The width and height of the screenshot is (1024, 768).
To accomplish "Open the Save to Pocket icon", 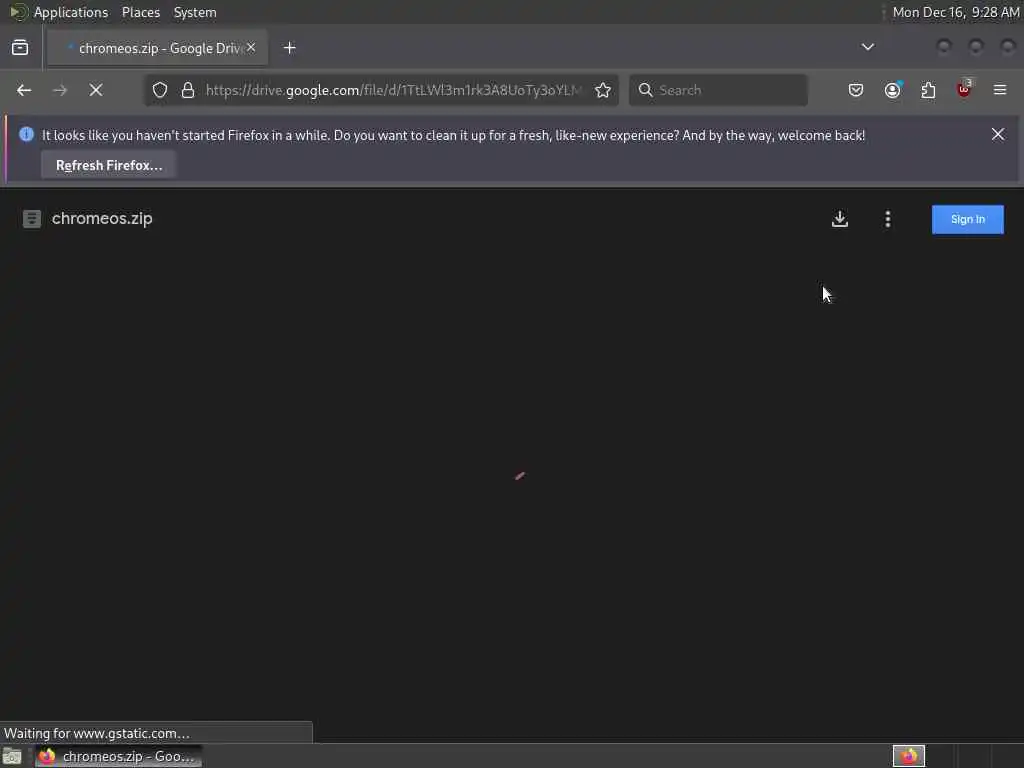I will coord(856,90).
